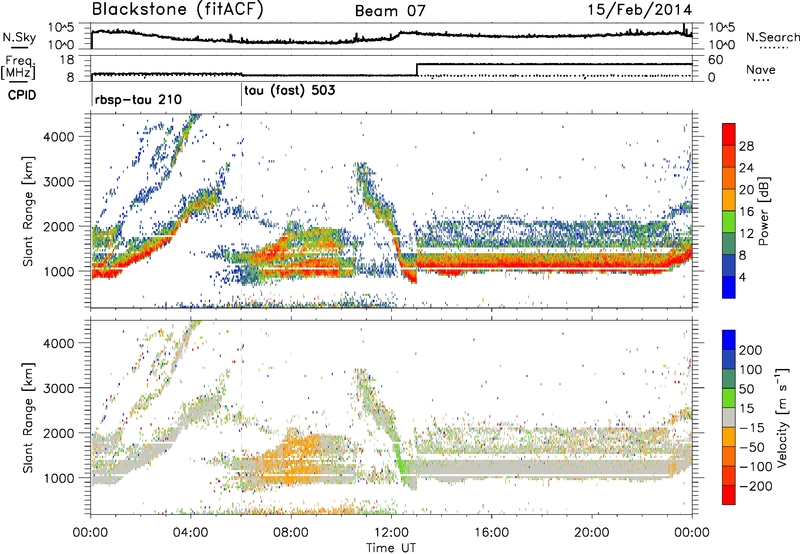Click the frequency step-up near 13:00 UT
The width and height of the screenshot is (800, 554).
417,69
